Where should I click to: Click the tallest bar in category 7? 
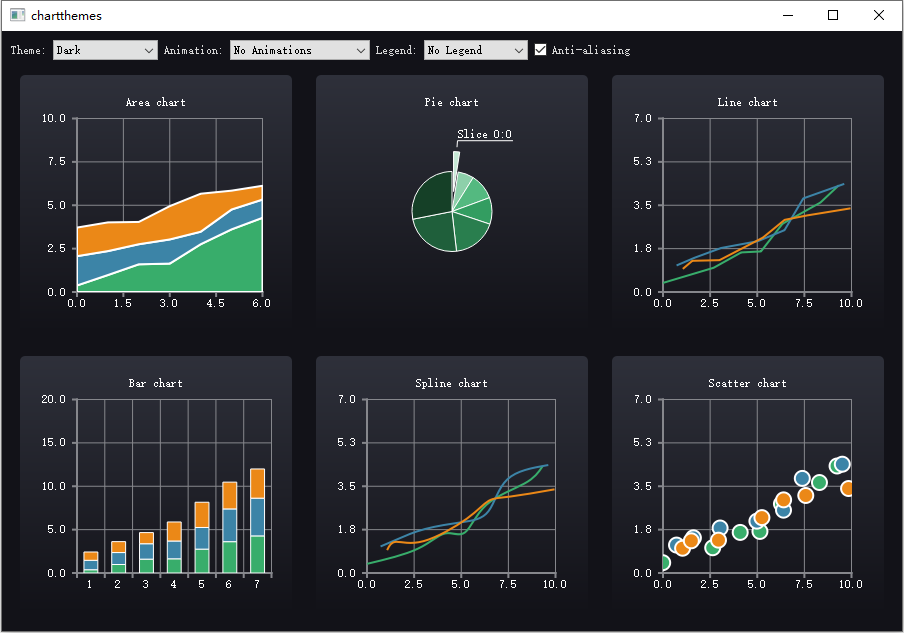click(257, 521)
